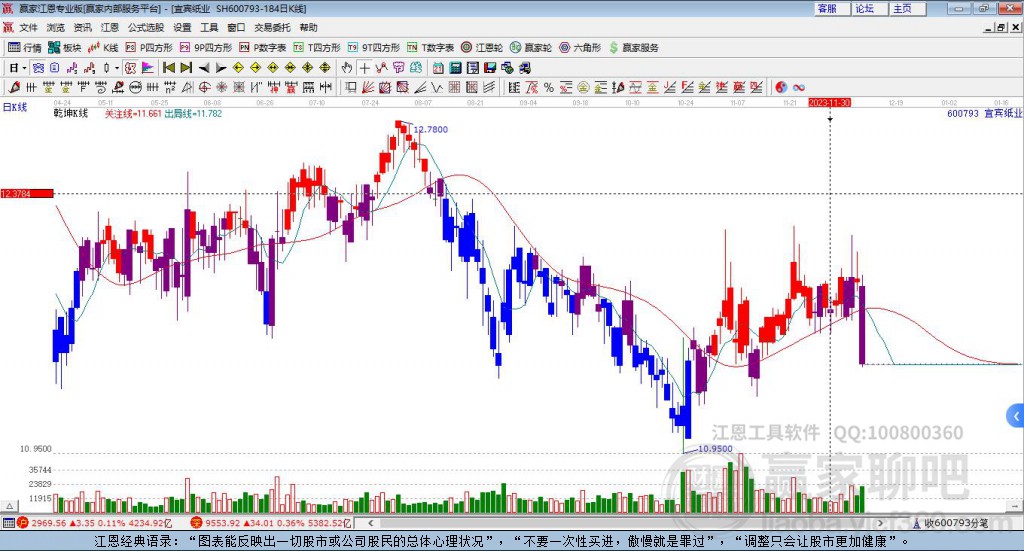Toggle the crosshair cursor tool
The height and width of the screenshot is (551, 1024).
click(x=364, y=68)
